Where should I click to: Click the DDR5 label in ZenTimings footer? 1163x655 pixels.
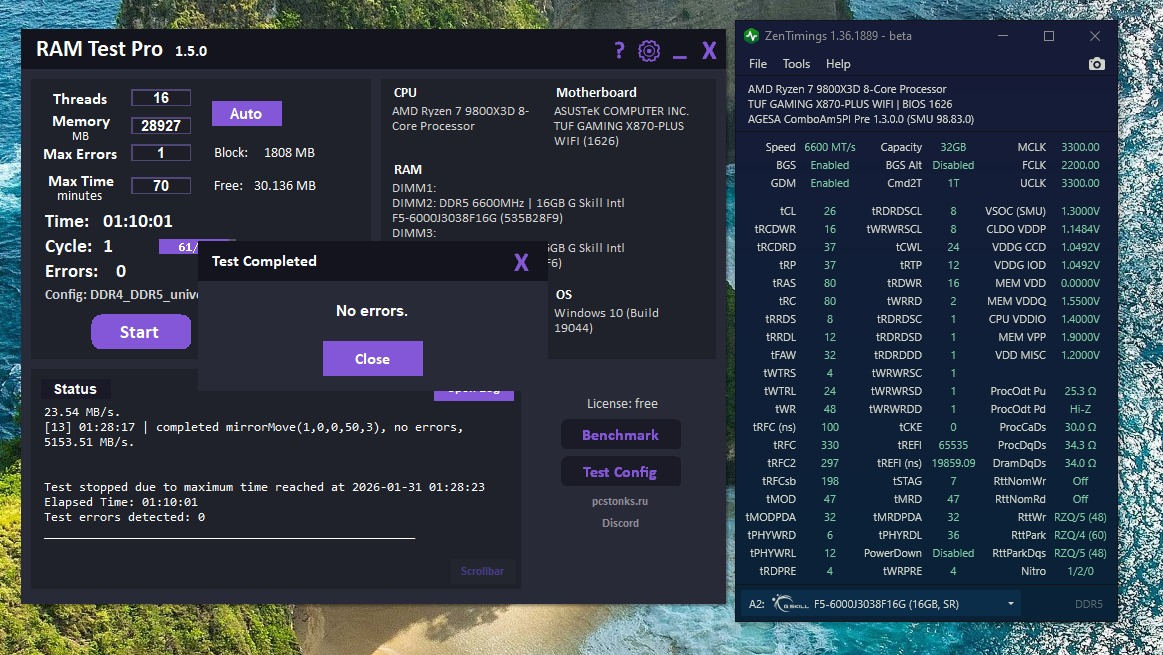click(x=1088, y=604)
